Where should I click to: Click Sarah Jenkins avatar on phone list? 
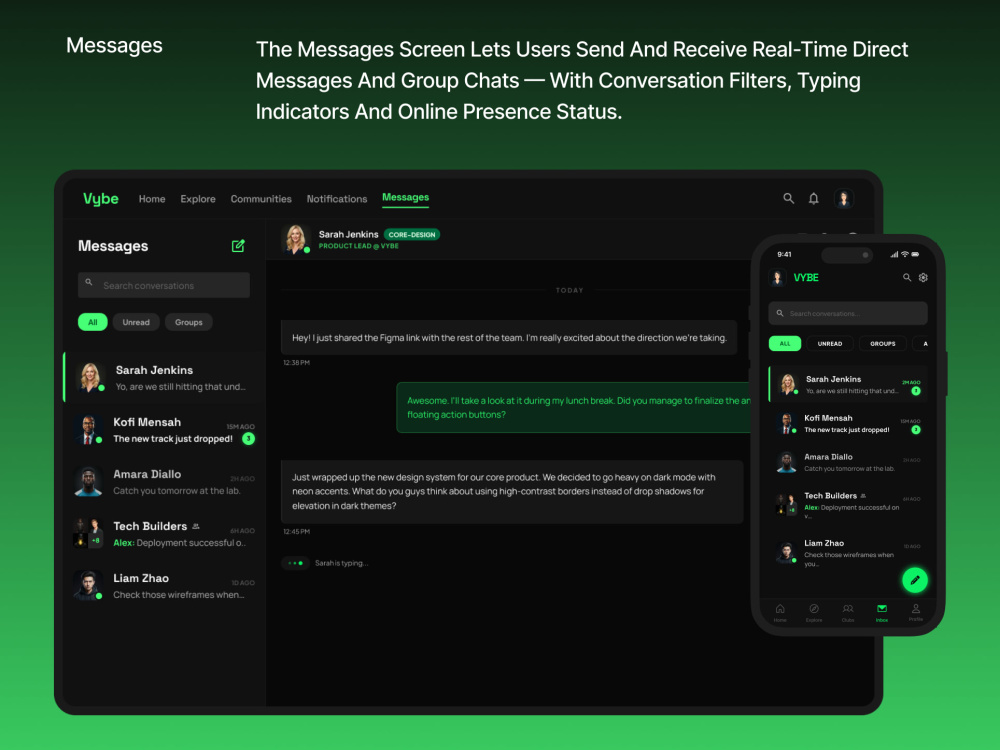788,384
